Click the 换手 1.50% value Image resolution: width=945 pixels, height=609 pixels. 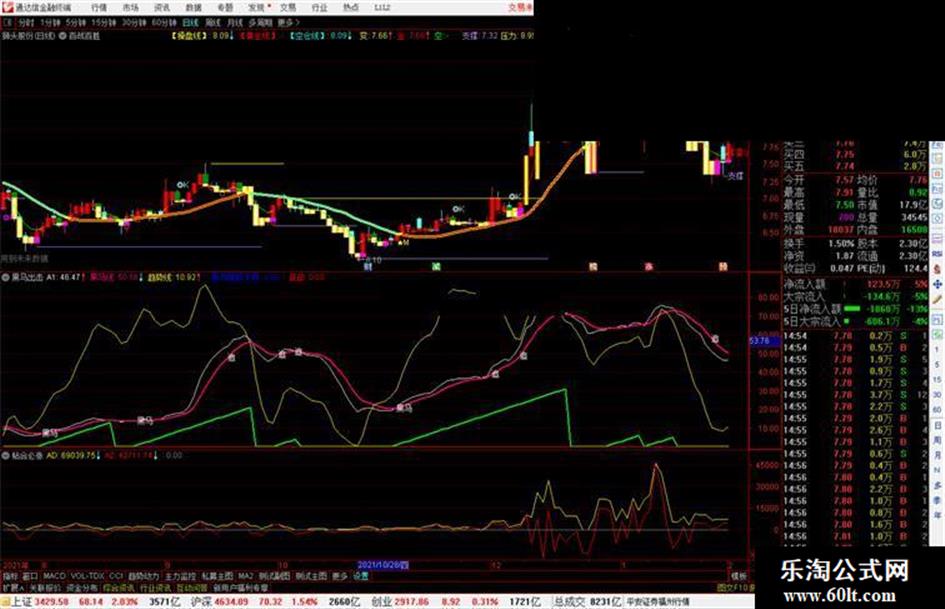pos(841,244)
